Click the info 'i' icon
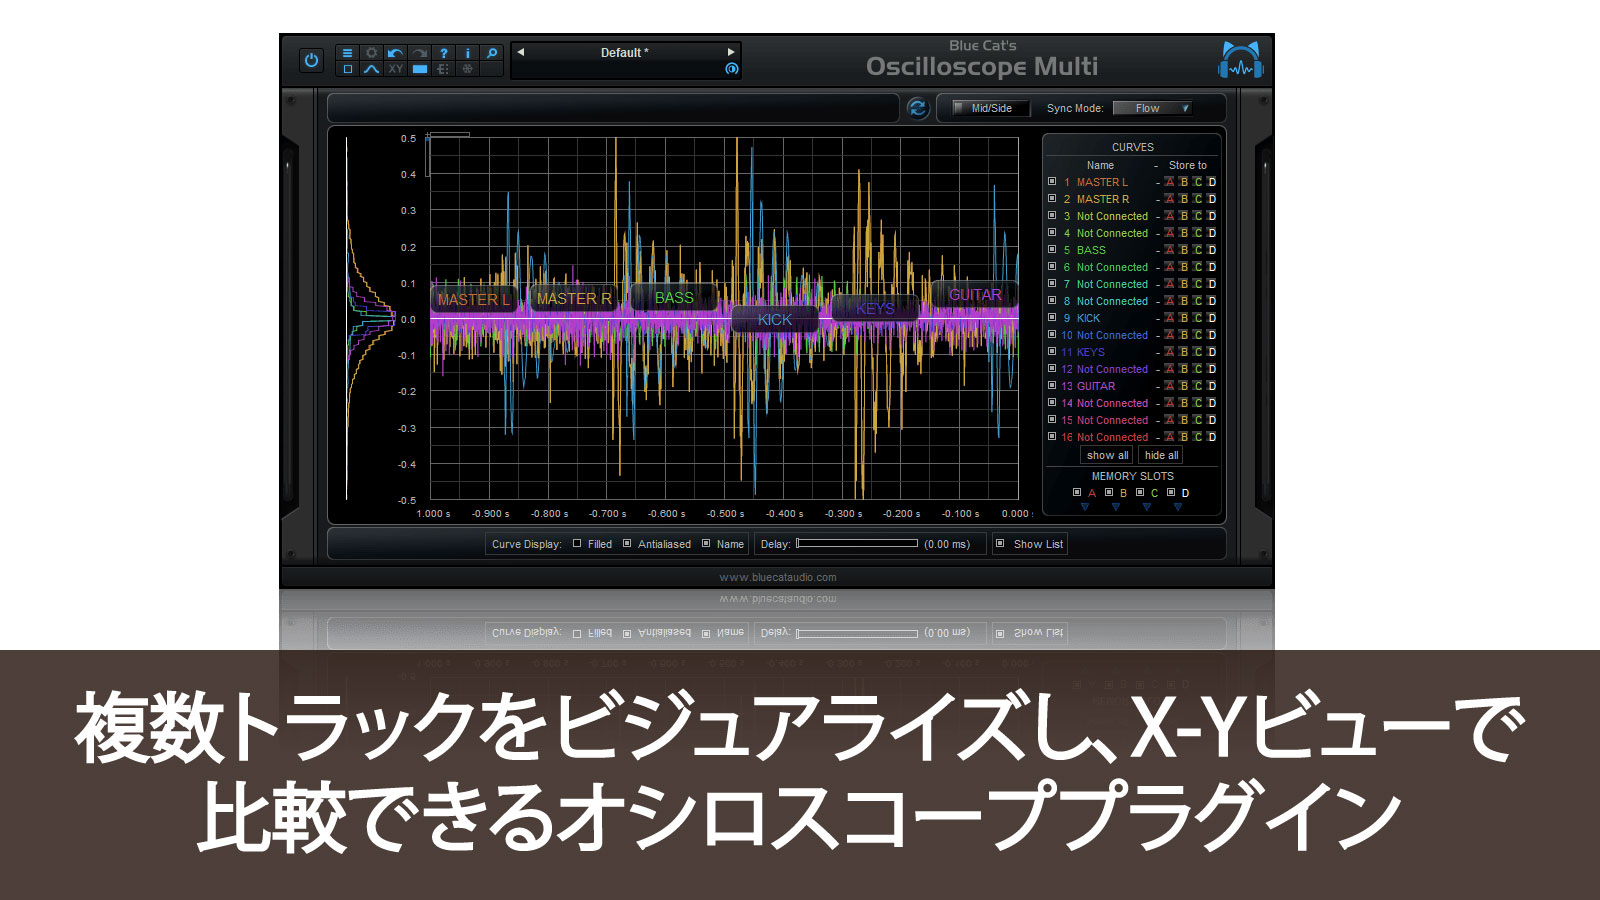1600x900 pixels. coord(467,53)
